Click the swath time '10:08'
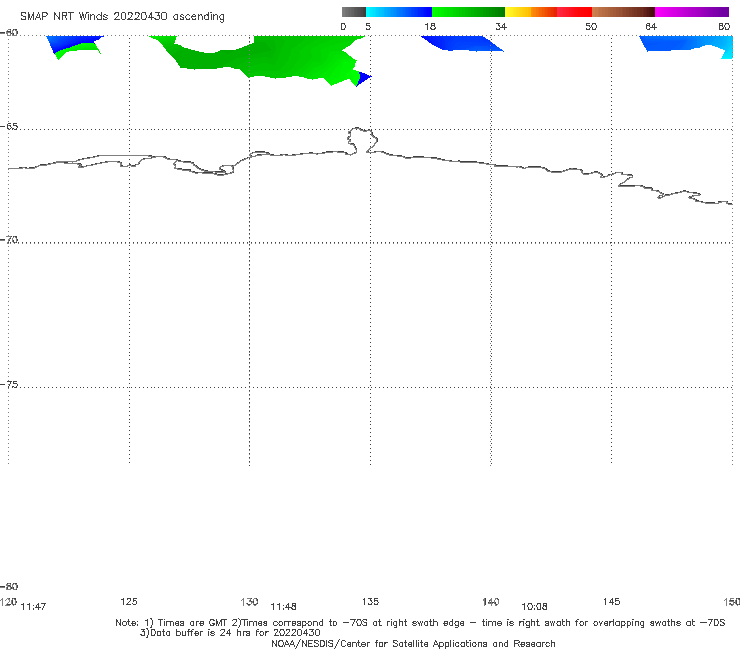740x650 pixels. (x=534, y=607)
